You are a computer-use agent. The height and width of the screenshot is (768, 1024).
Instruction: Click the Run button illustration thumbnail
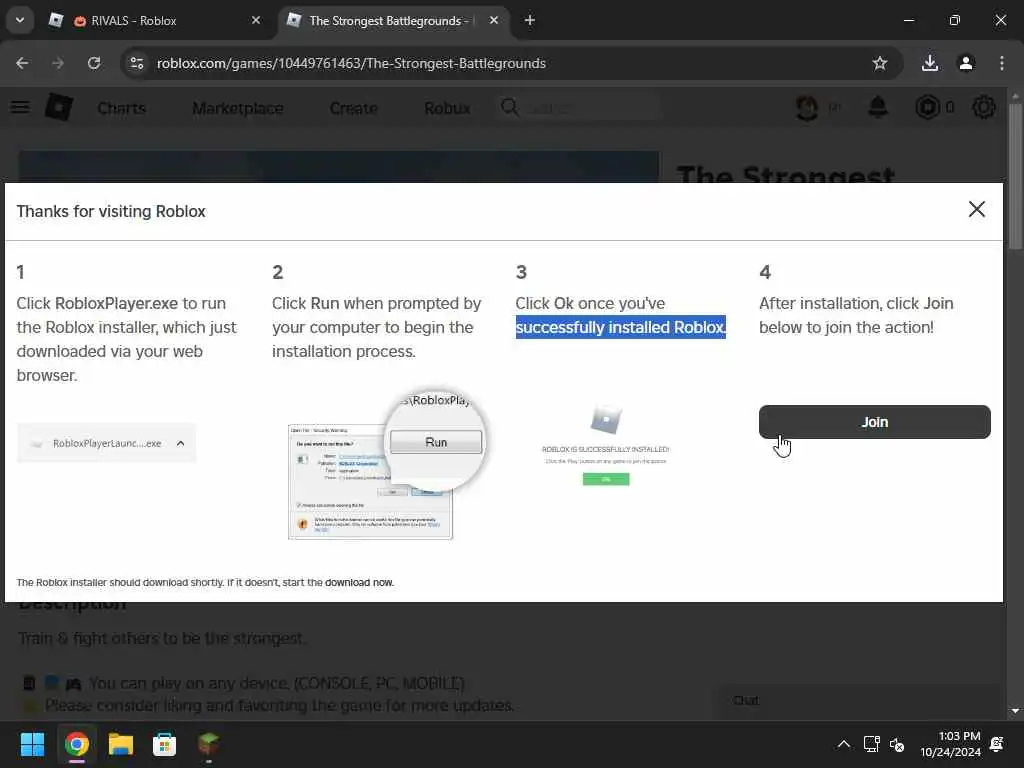click(x=387, y=466)
